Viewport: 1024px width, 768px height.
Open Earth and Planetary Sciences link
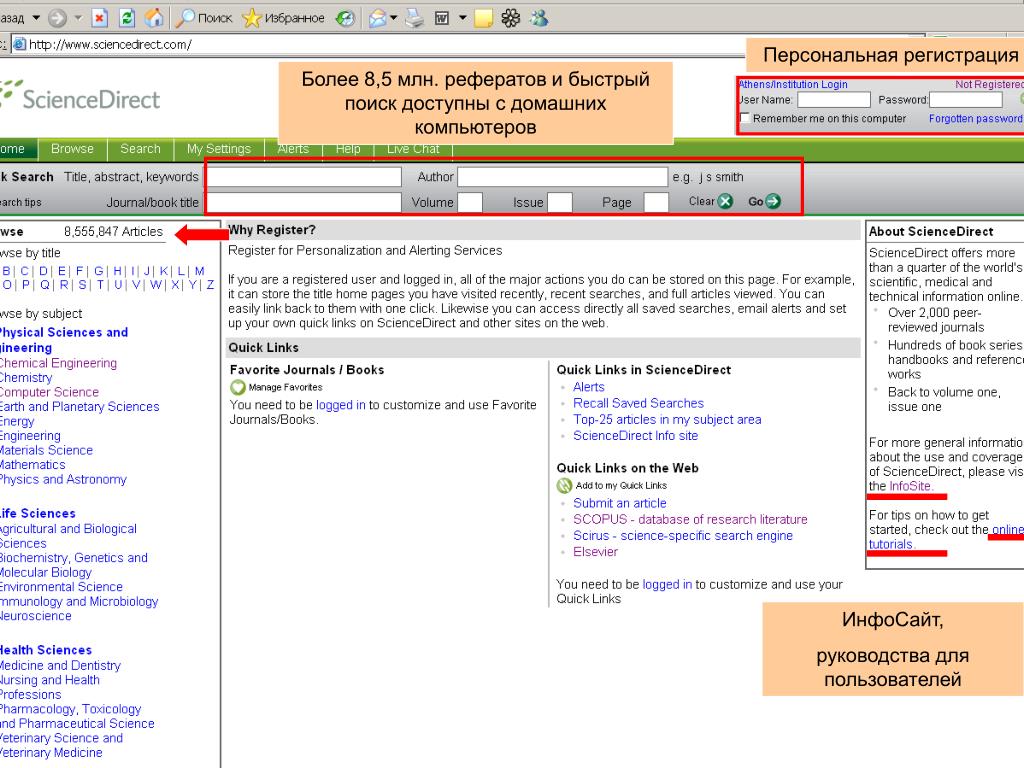point(79,406)
